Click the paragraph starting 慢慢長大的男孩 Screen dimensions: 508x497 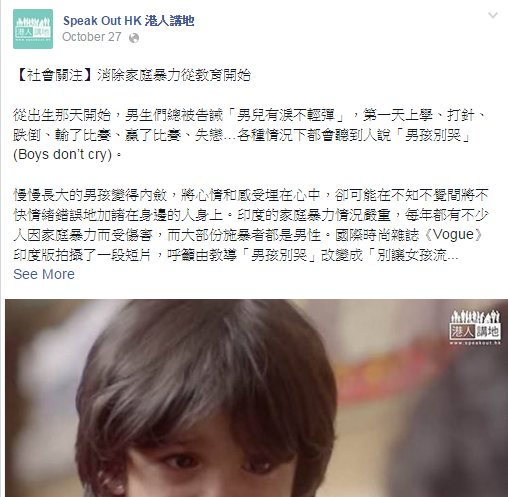[251, 225]
